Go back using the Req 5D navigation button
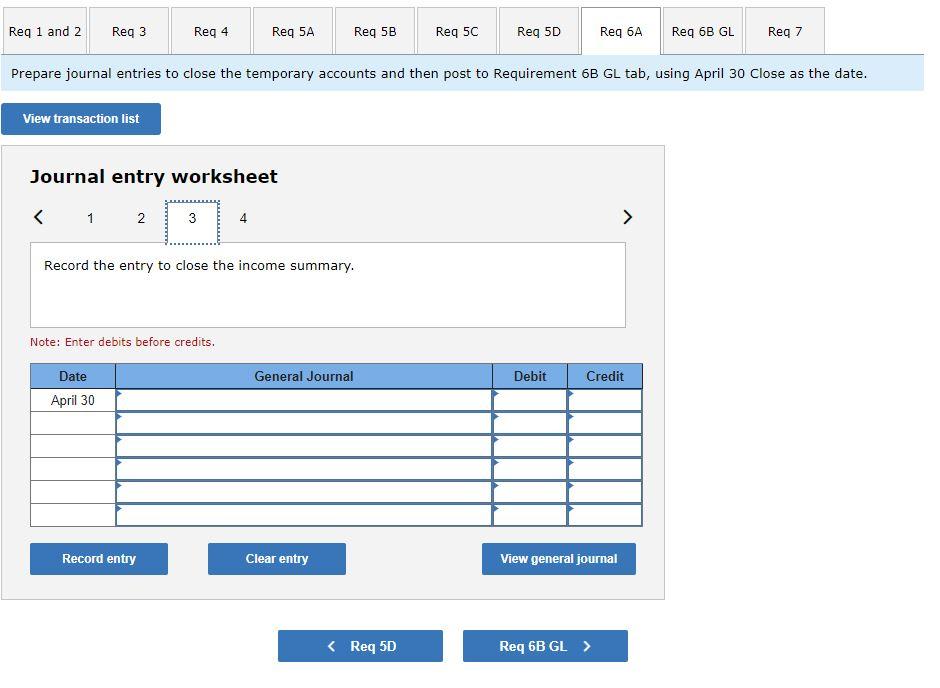 (x=360, y=645)
